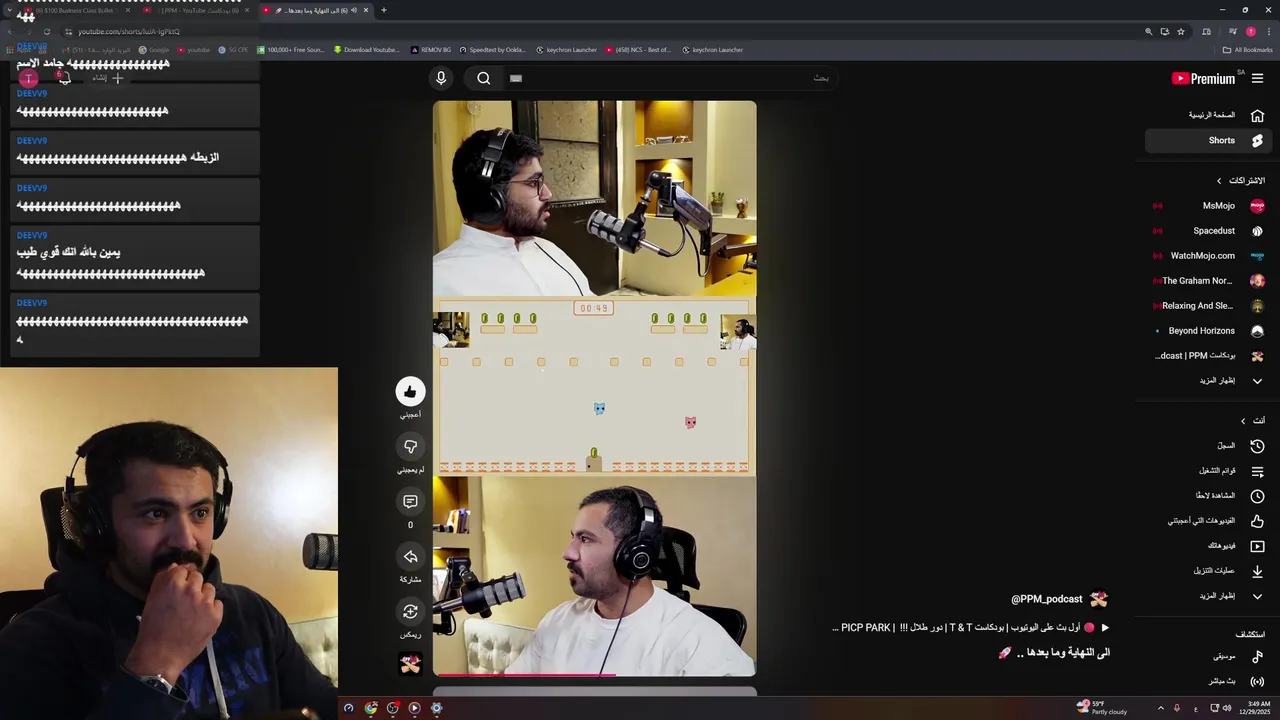Start voice search with the microphone icon

[441, 78]
